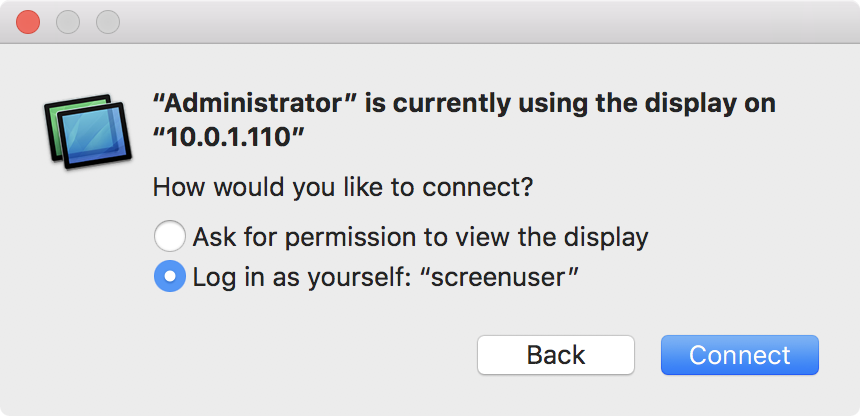
Task: Click blank dialog area left of Back button
Action: 300,355
